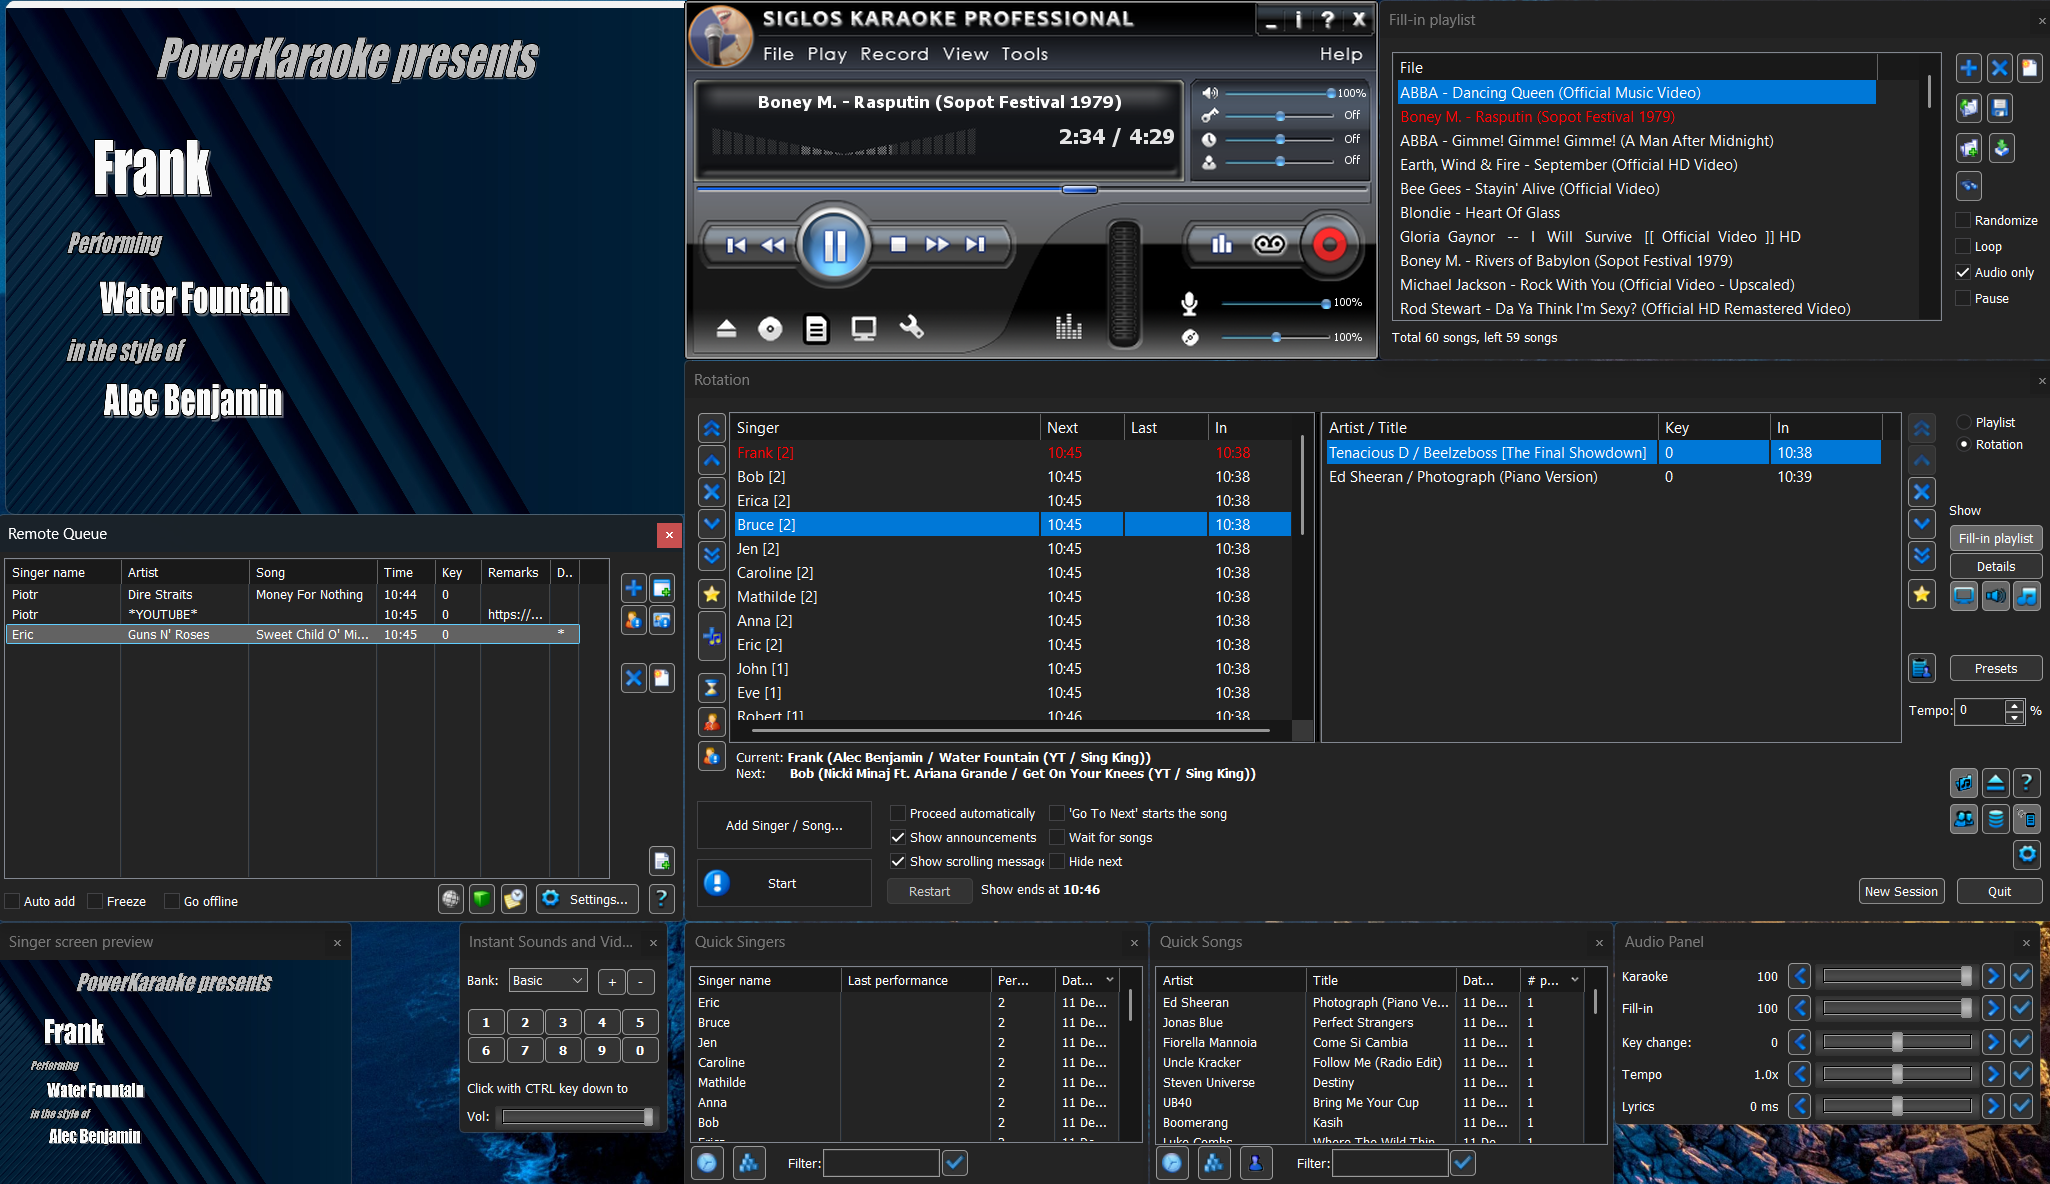Increase Tempo with the stepper up arrow
The height and width of the screenshot is (1184, 2050).
[2014, 705]
